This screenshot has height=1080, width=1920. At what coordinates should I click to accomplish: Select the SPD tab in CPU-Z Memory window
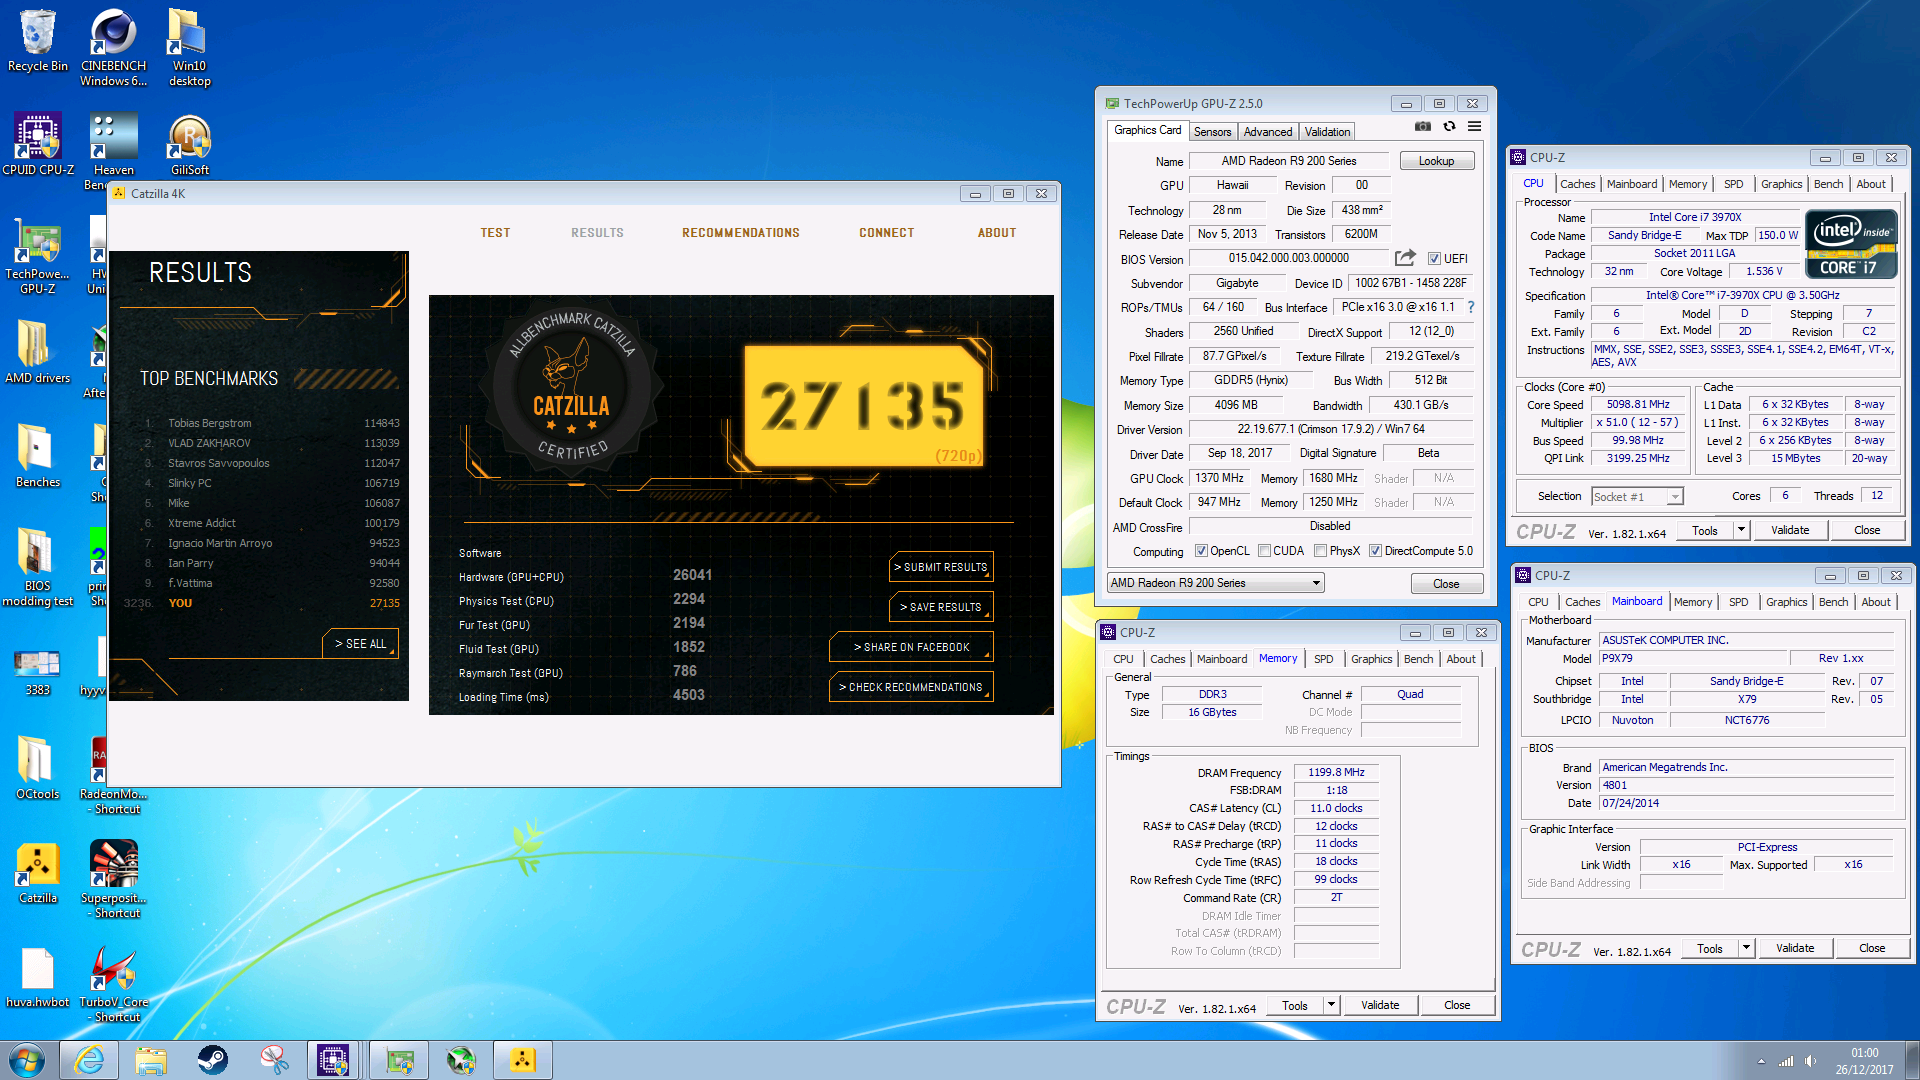pyautogui.click(x=1323, y=659)
